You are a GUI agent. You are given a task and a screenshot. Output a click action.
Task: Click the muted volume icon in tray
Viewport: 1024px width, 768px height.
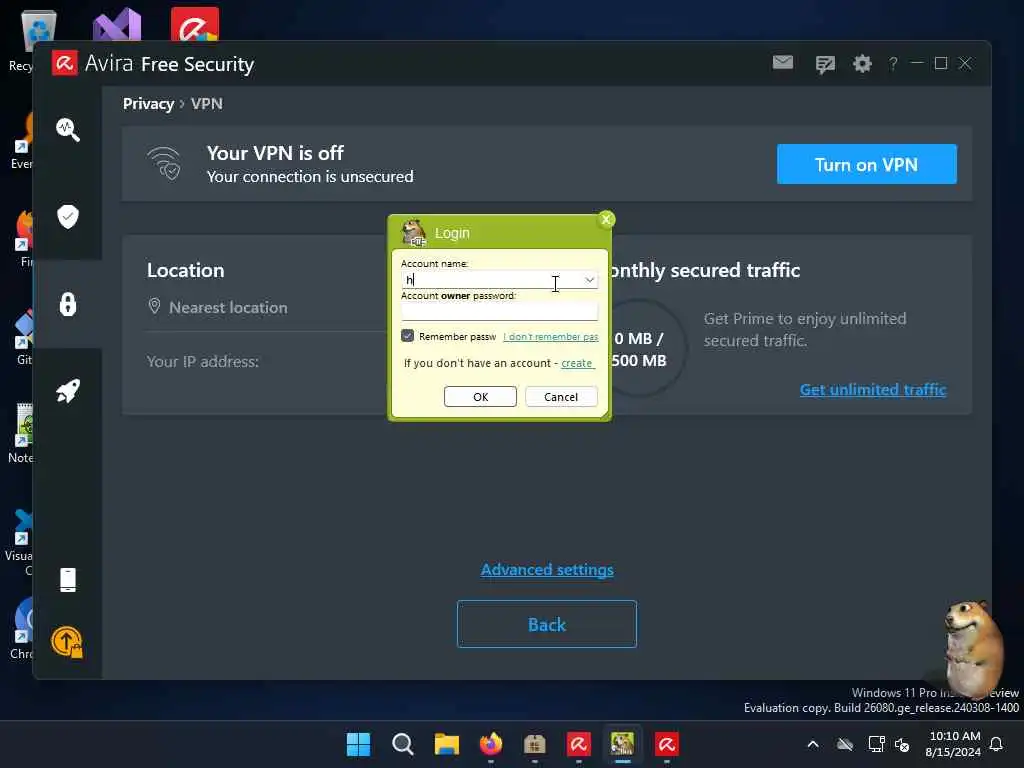[903, 744]
